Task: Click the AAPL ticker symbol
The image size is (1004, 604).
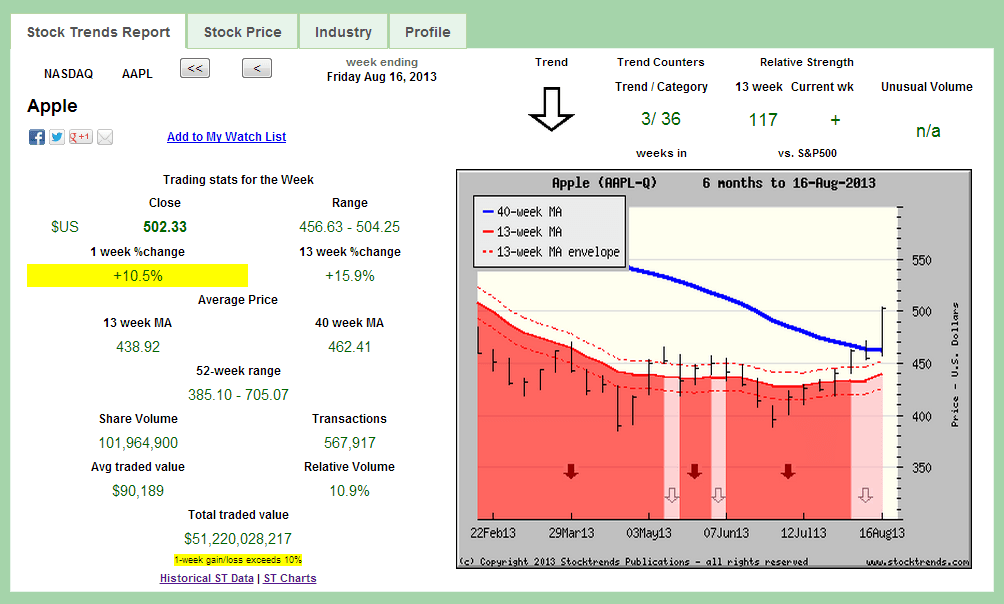Action: [x=137, y=74]
